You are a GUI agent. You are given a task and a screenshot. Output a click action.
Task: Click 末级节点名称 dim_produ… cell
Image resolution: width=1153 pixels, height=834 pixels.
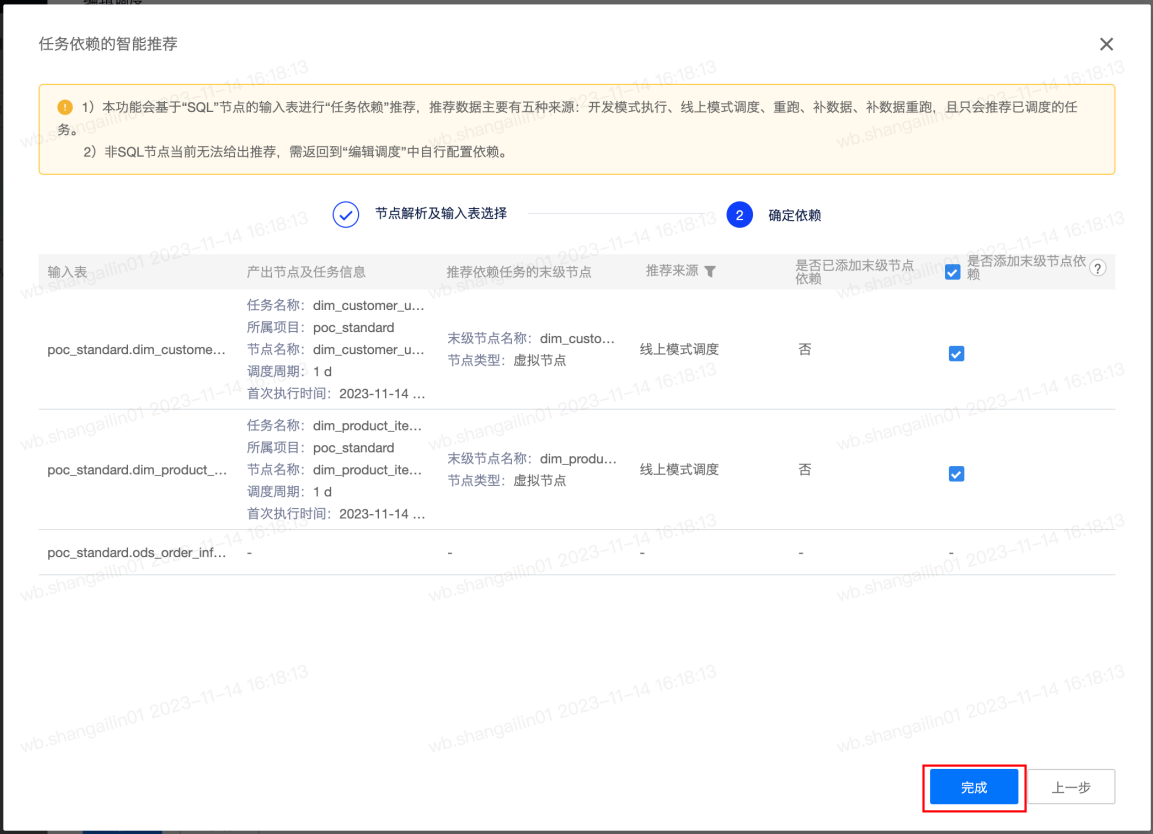point(532,458)
